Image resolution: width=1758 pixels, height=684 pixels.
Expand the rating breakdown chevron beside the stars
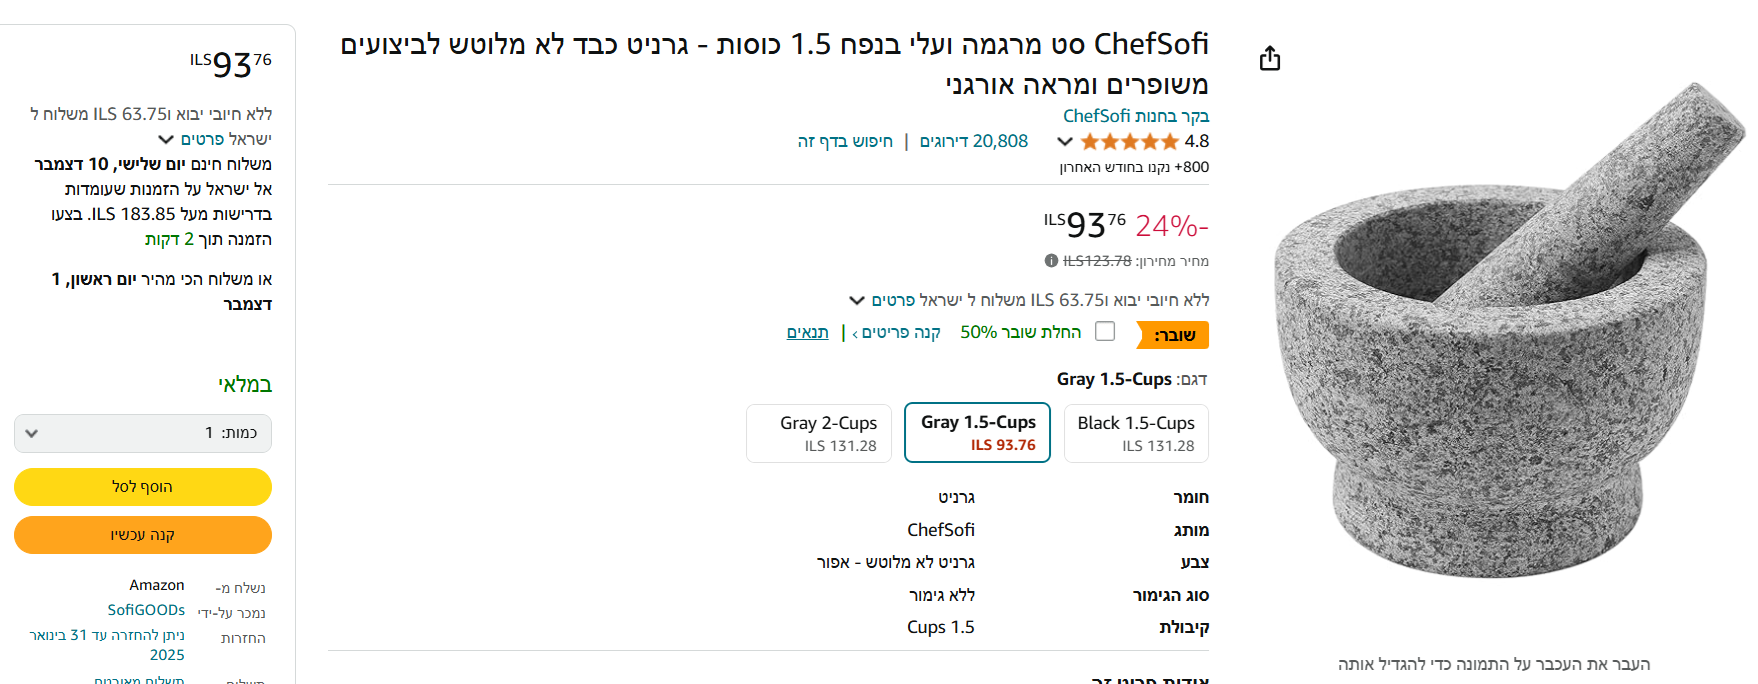pos(1065,142)
